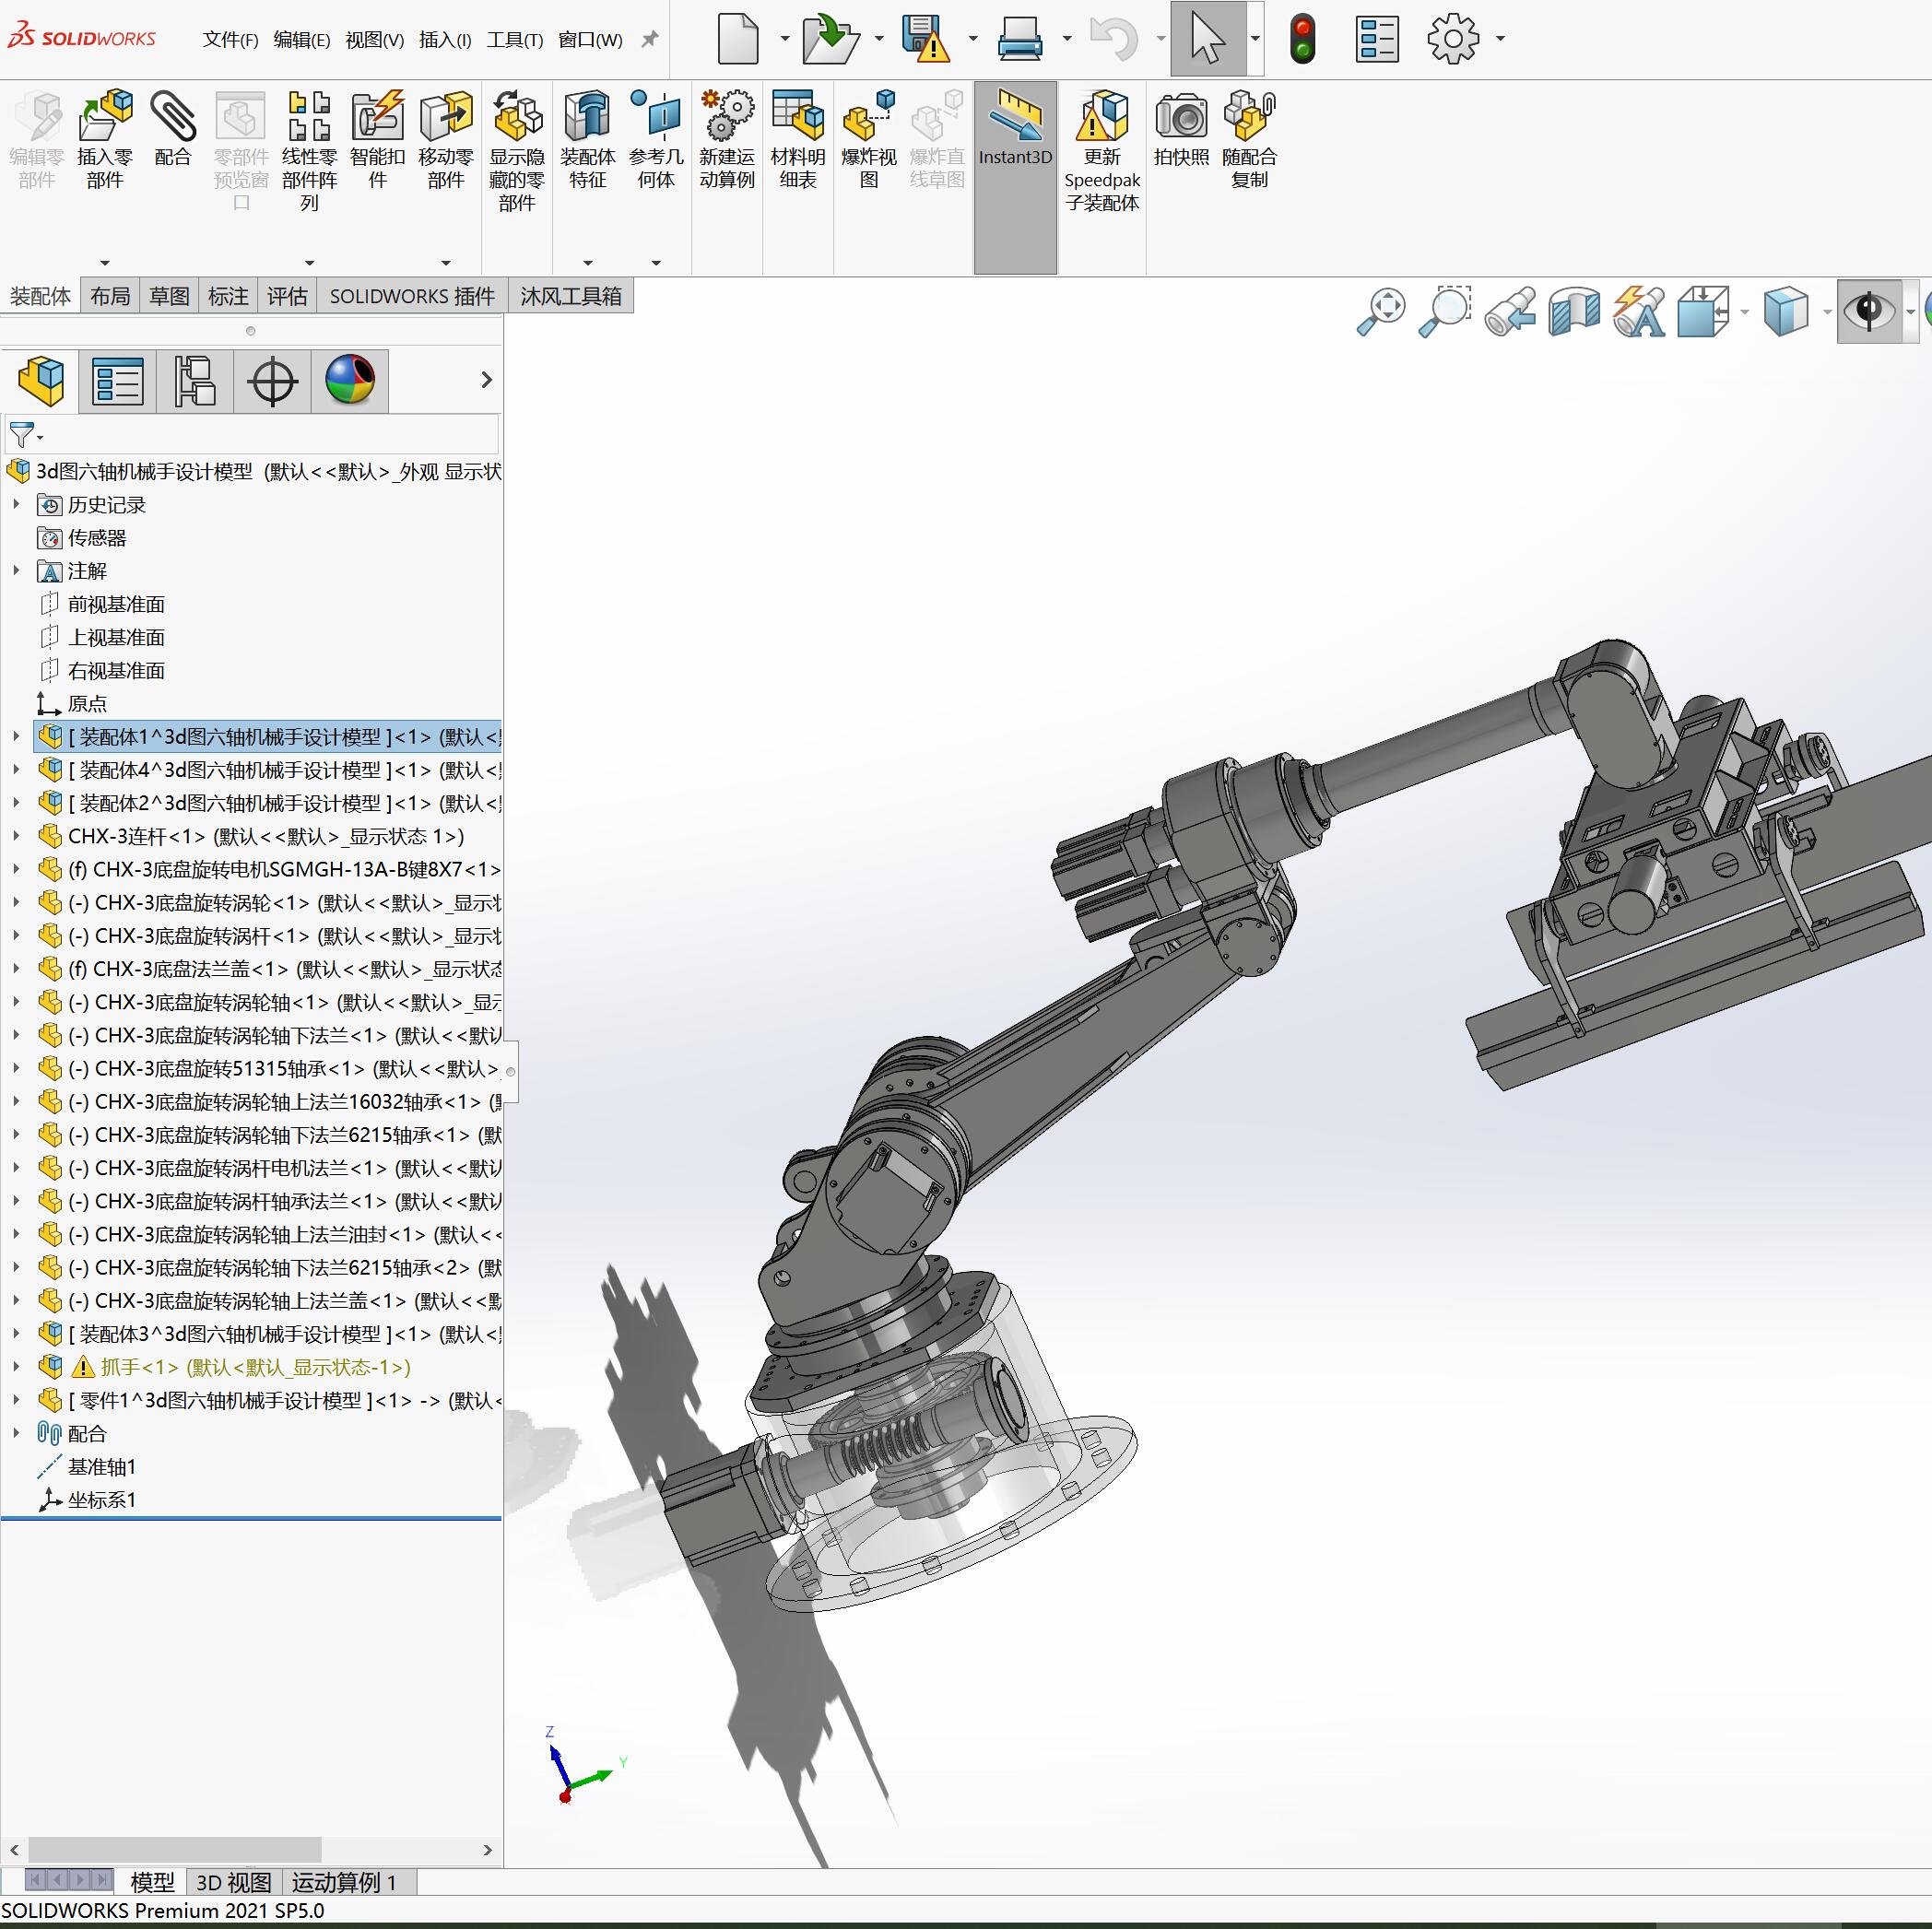
Task: Click the Smart Fasteners (智能扣件) icon
Action: 378,116
